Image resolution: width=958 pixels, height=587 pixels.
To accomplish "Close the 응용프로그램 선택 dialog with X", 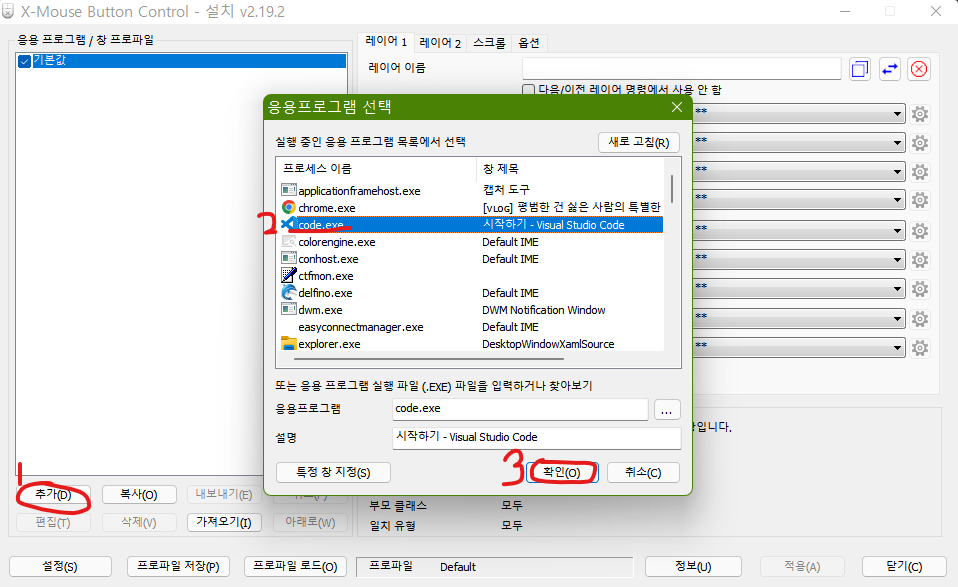I will click(677, 107).
